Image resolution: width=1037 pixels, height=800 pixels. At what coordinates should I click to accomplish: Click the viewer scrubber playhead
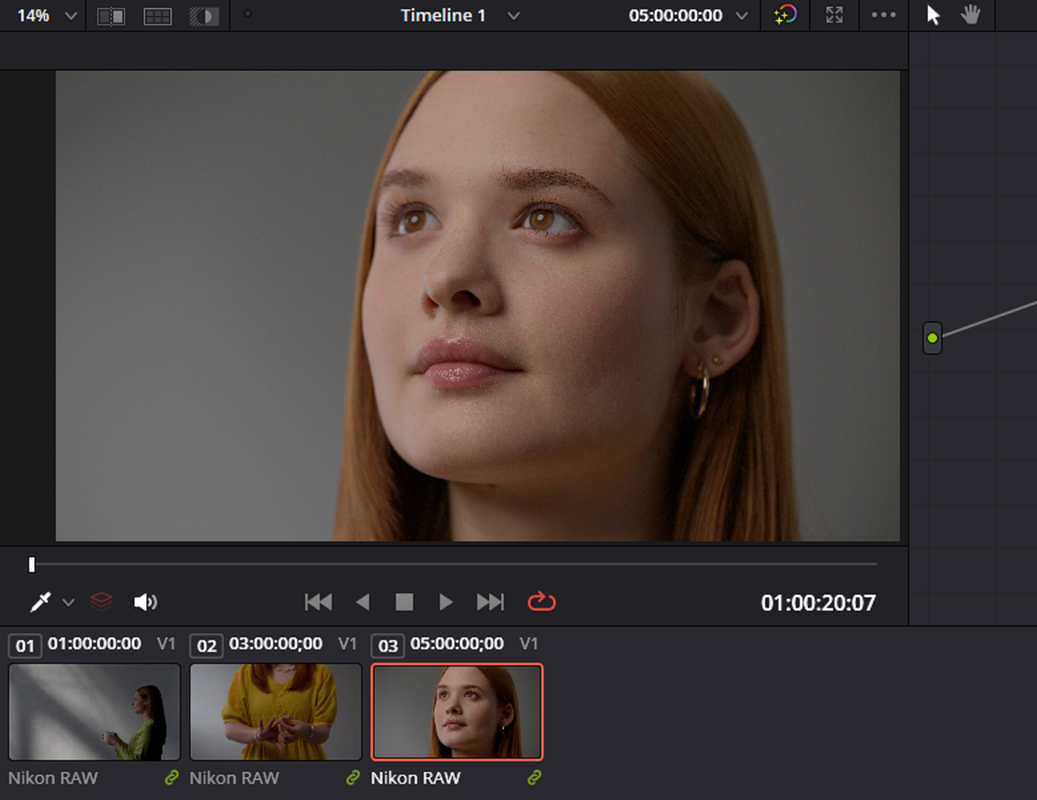click(x=32, y=565)
